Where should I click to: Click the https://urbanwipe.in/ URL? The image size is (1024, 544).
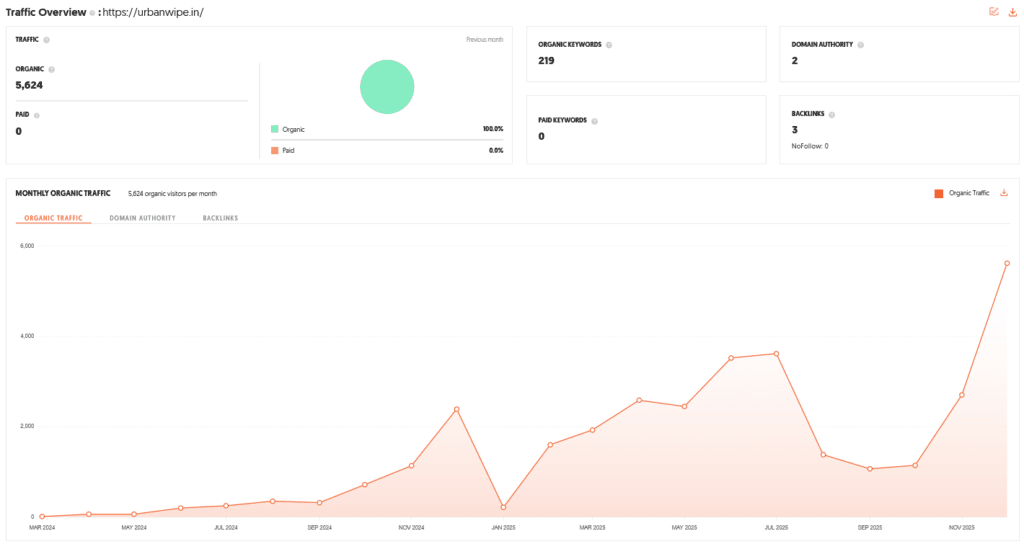(153, 12)
